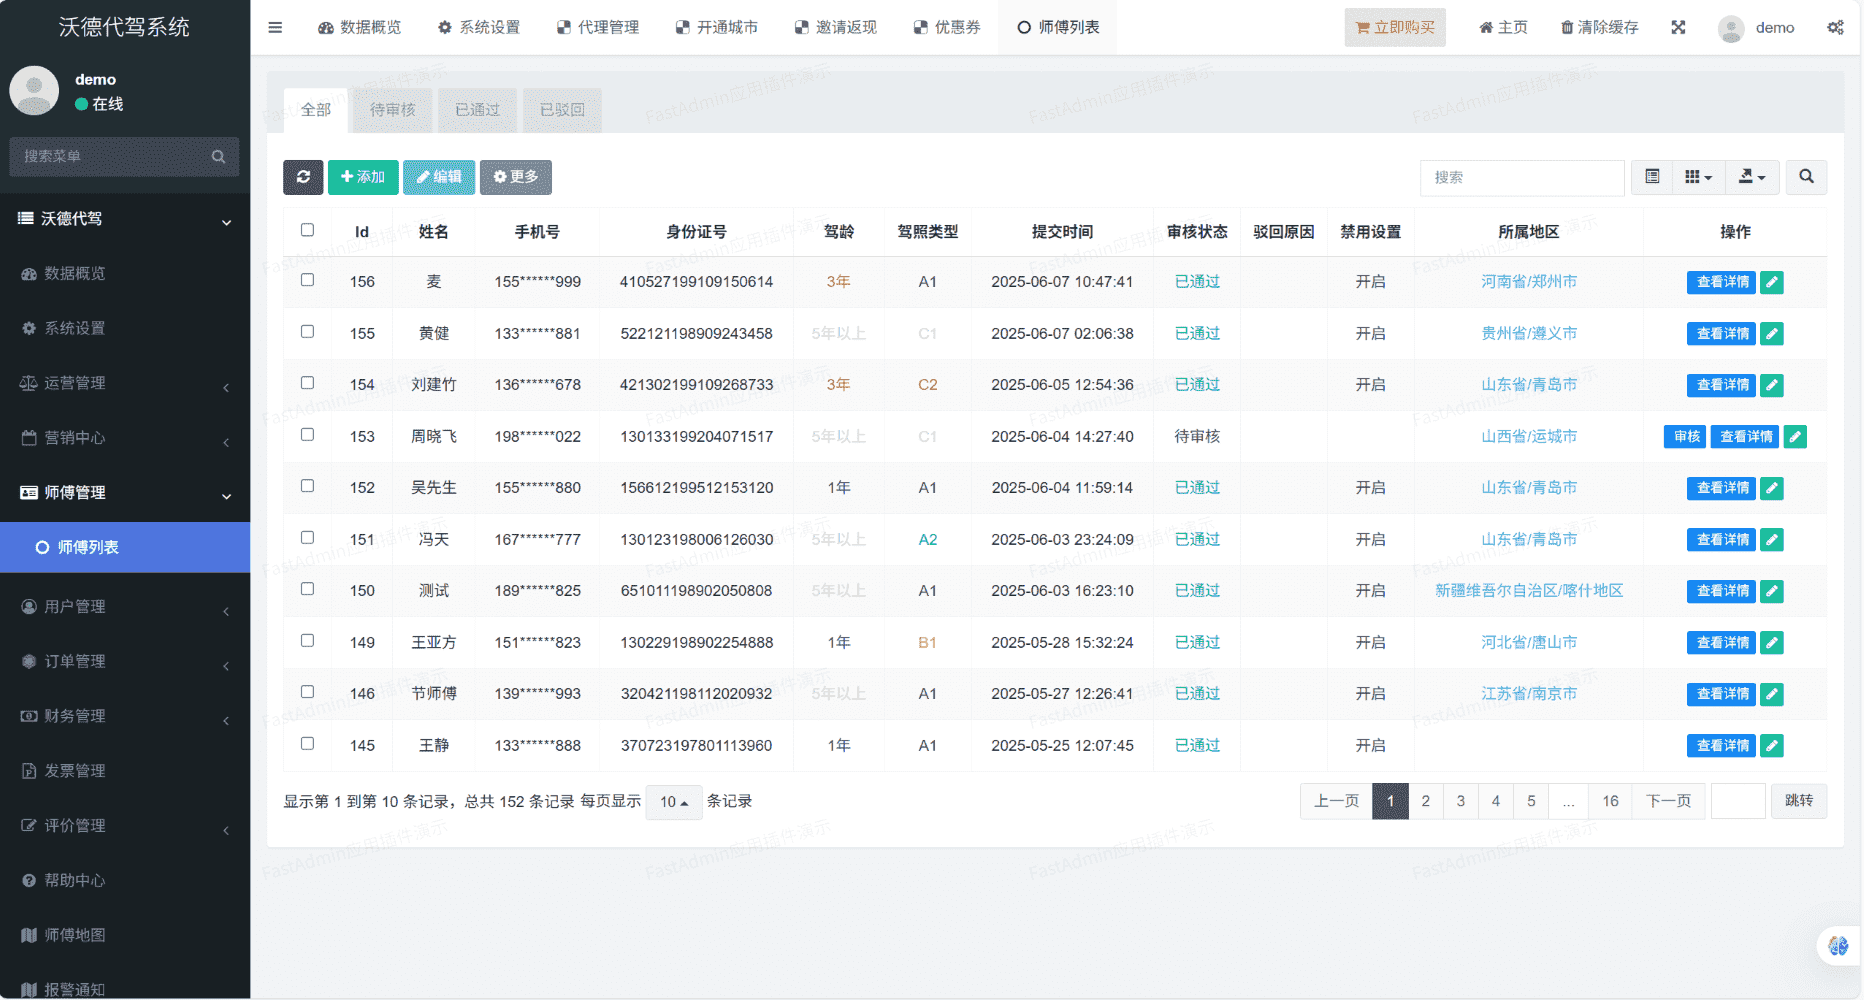Screen dimensions: 1864x1000
Task: Toggle the table card view icon
Action: 1652,177
